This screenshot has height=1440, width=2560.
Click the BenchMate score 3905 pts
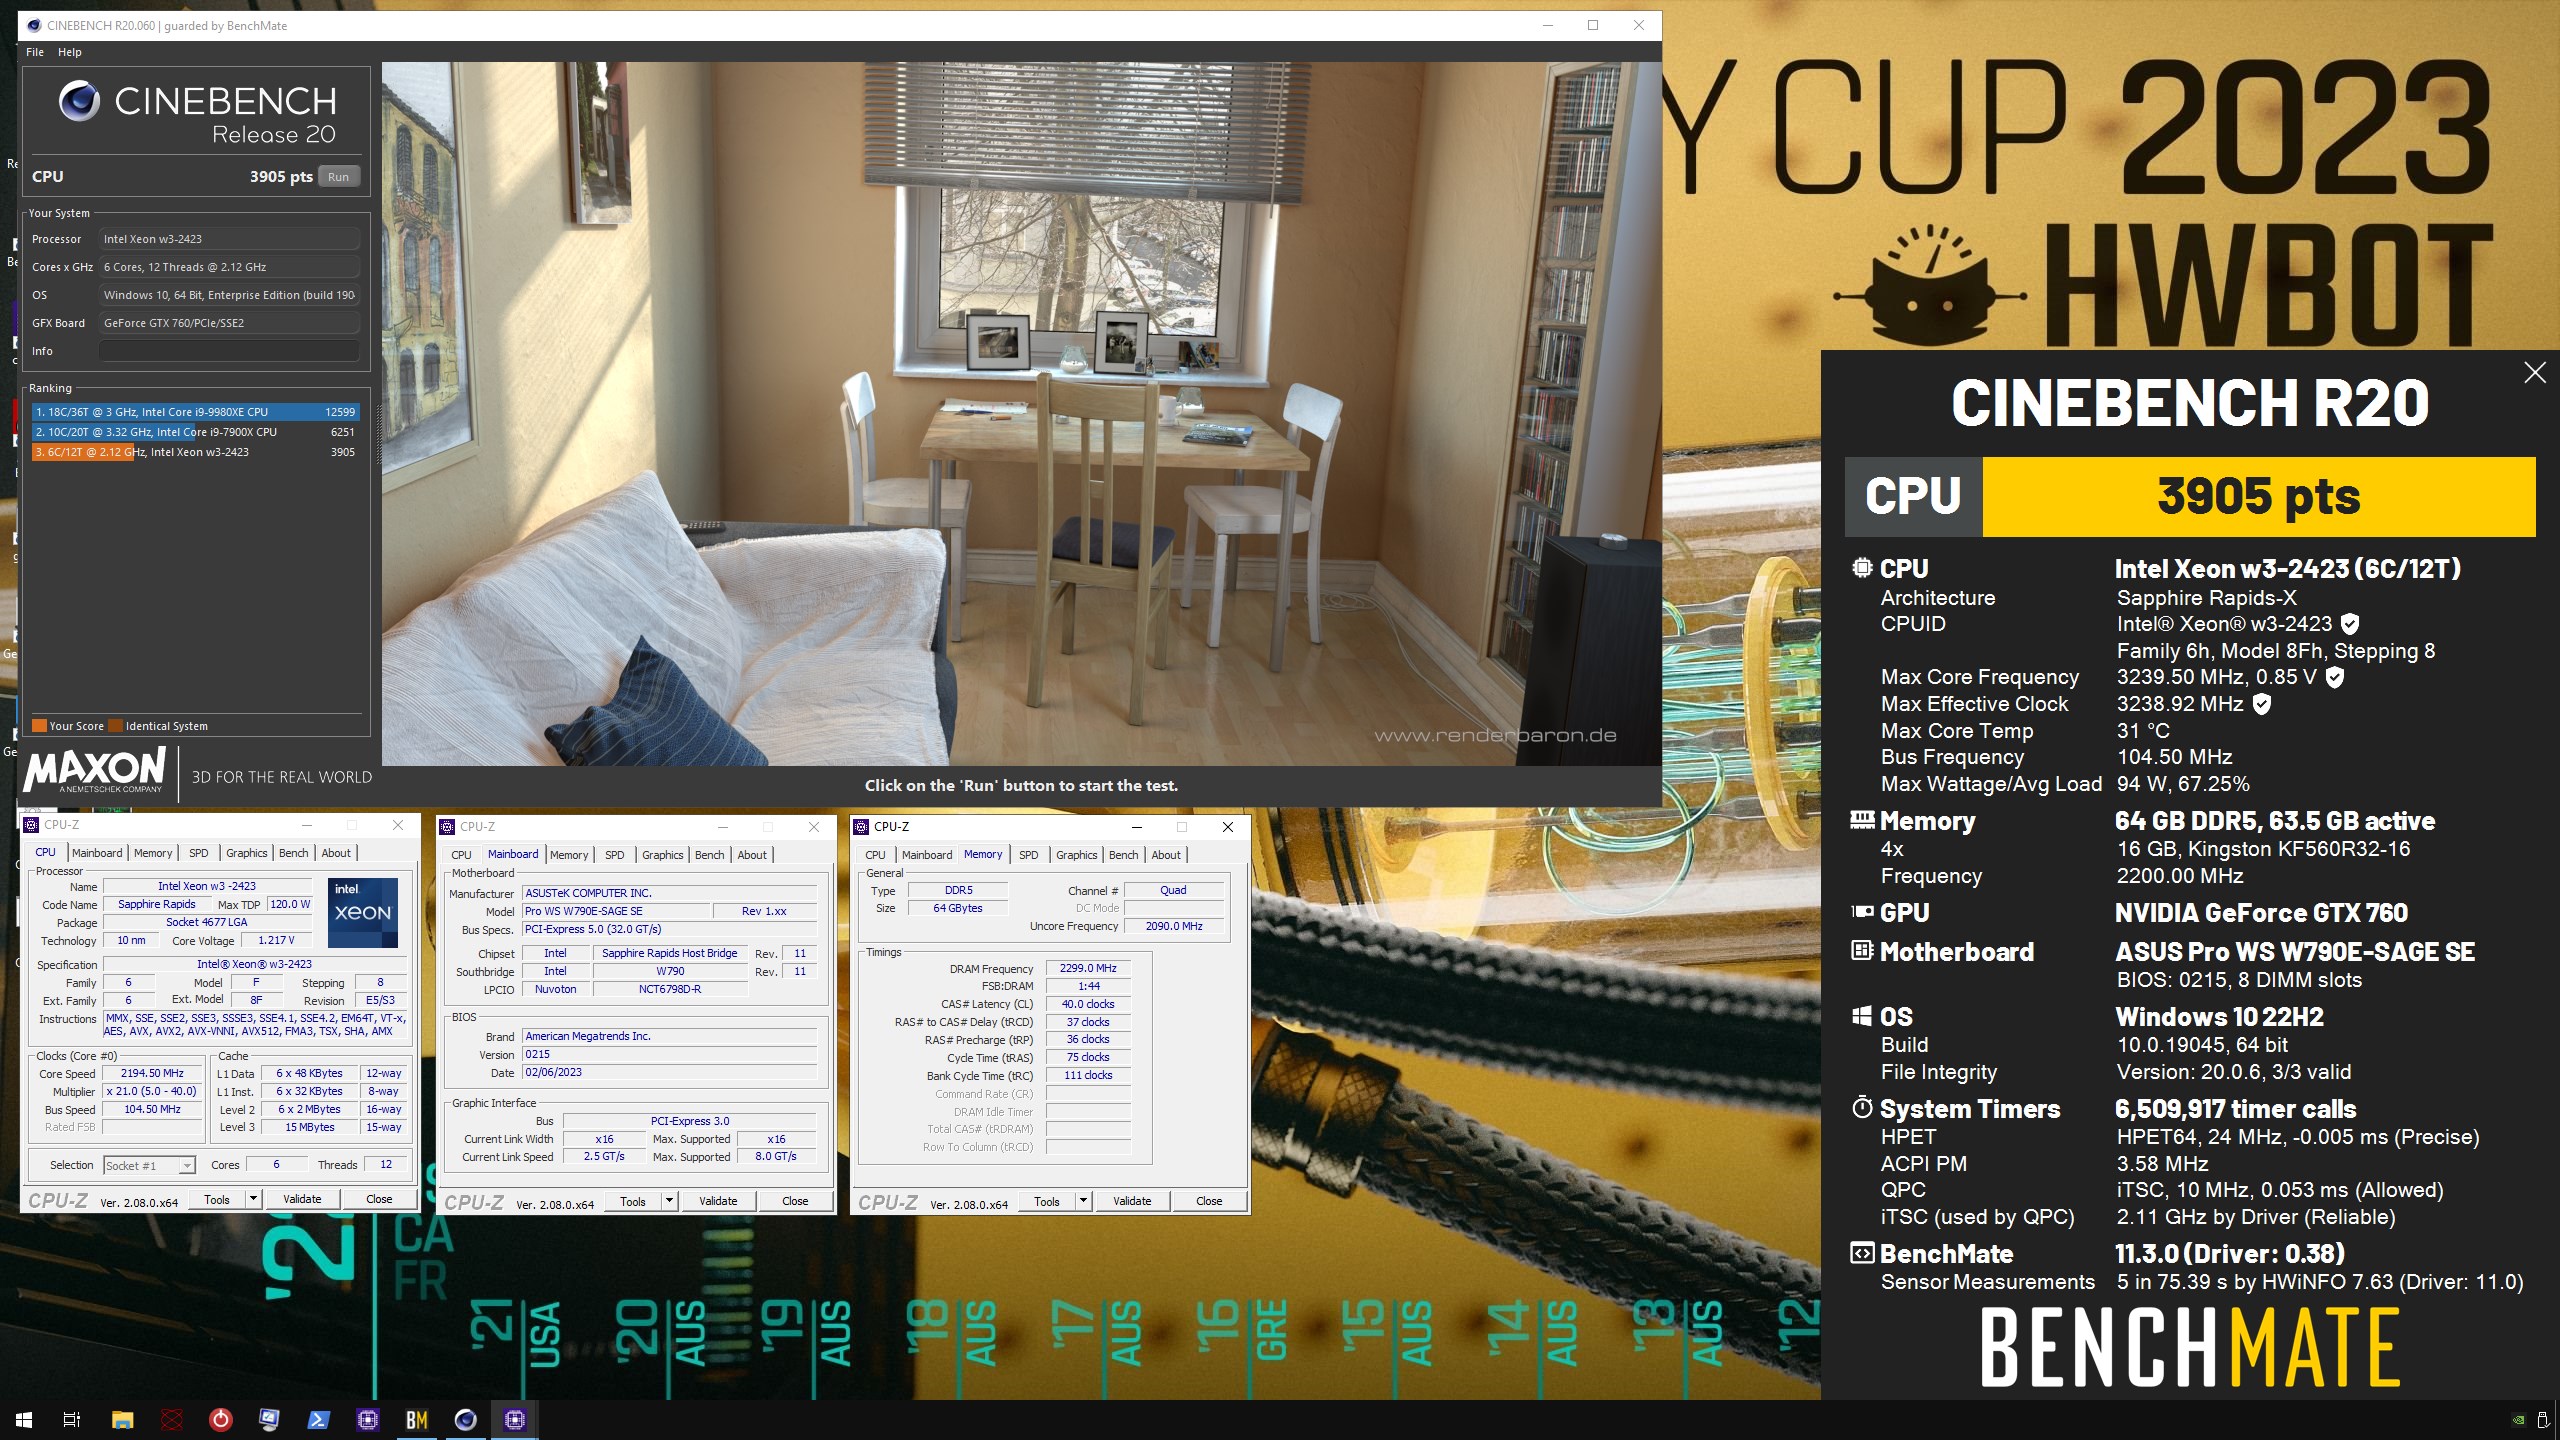(2258, 497)
